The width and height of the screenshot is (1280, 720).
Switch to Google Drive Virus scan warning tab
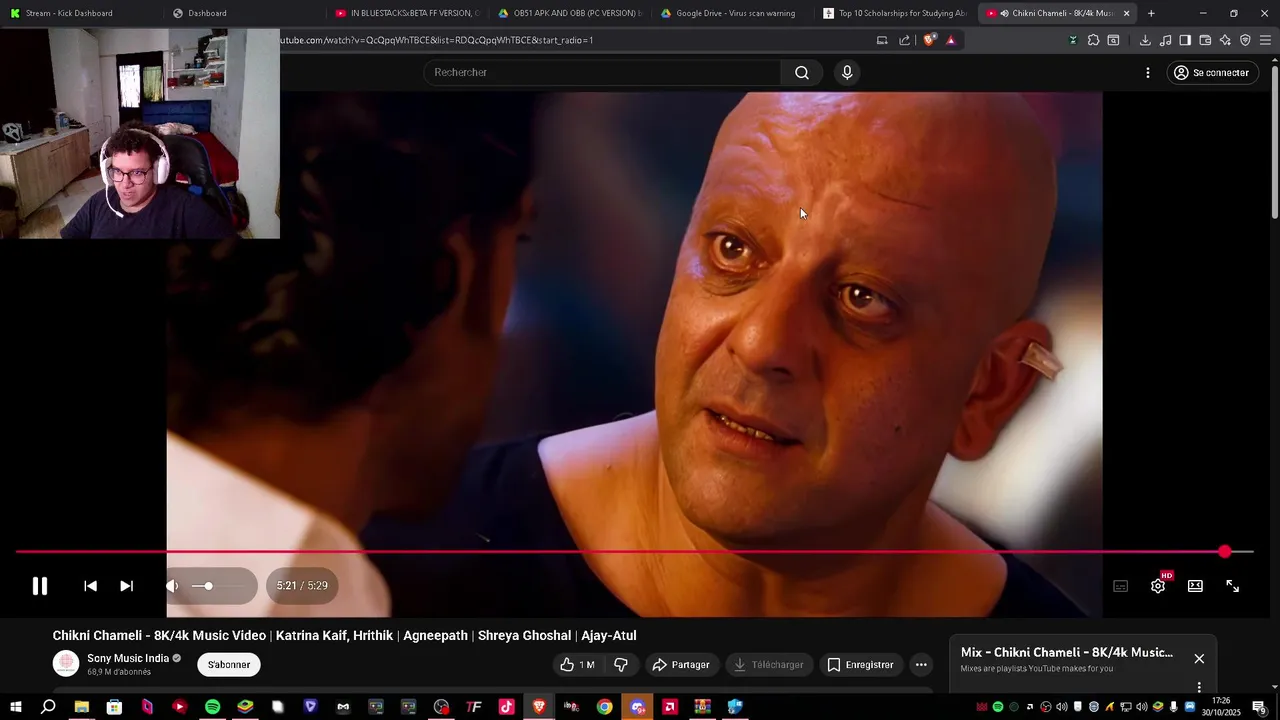pos(733,13)
